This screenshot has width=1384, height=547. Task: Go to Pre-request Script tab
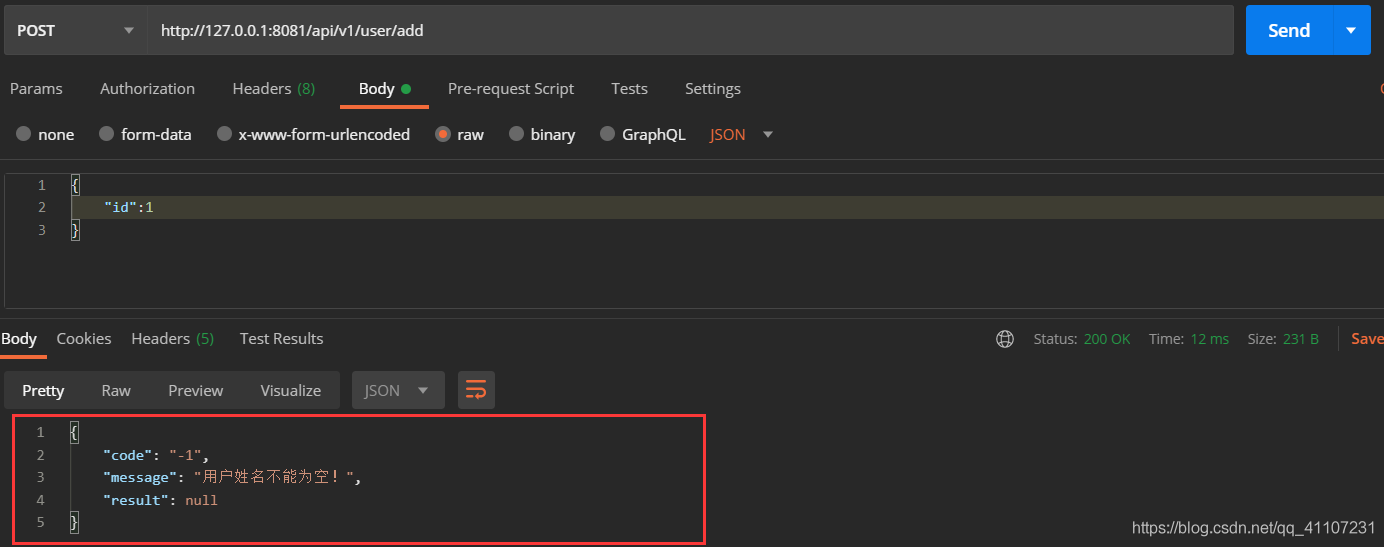tap(510, 89)
